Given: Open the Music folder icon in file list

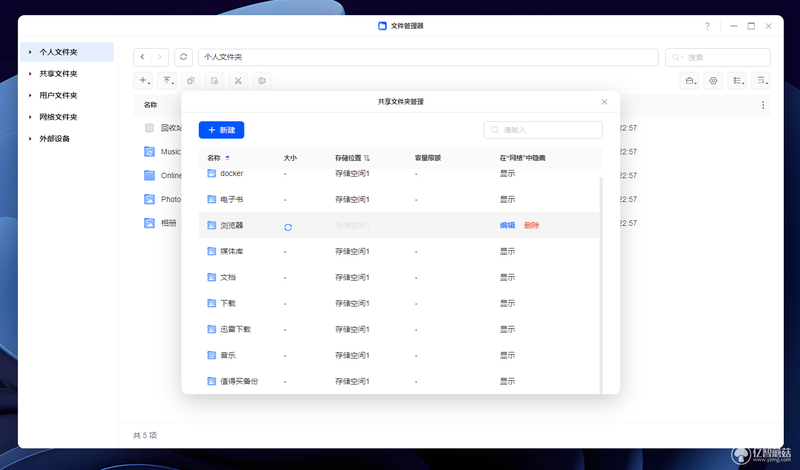Looking at the screenshot, I should pos(149,152).
